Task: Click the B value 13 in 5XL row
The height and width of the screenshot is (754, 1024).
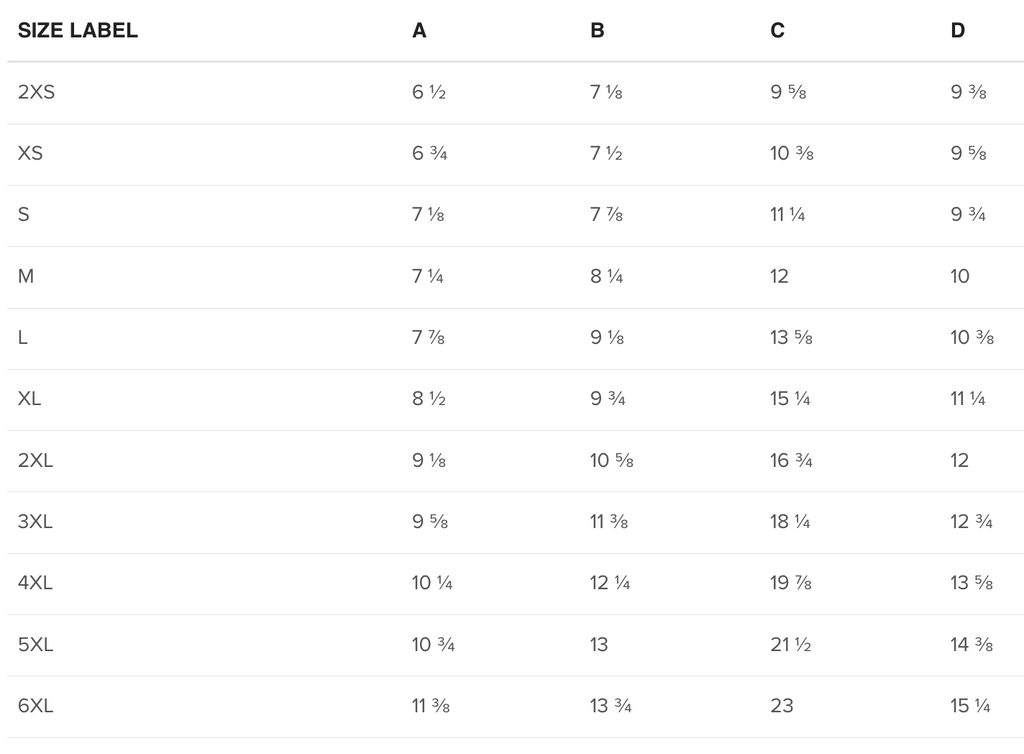Action: [599, 645]
